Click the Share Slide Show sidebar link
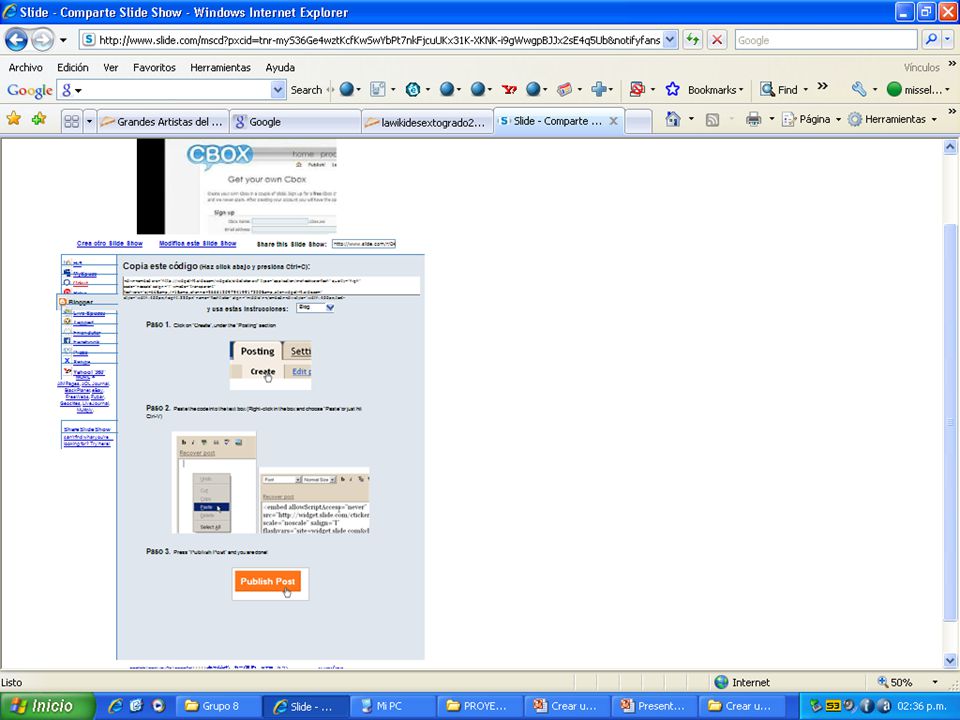Viewport: 960px width, 720px height. tap(88, 430)
